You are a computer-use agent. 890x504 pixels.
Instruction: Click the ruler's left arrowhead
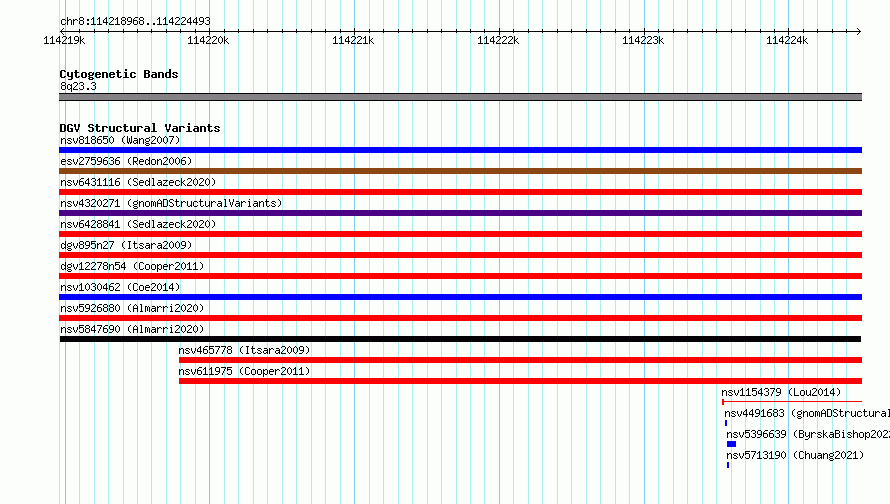[x=62, y=31]
